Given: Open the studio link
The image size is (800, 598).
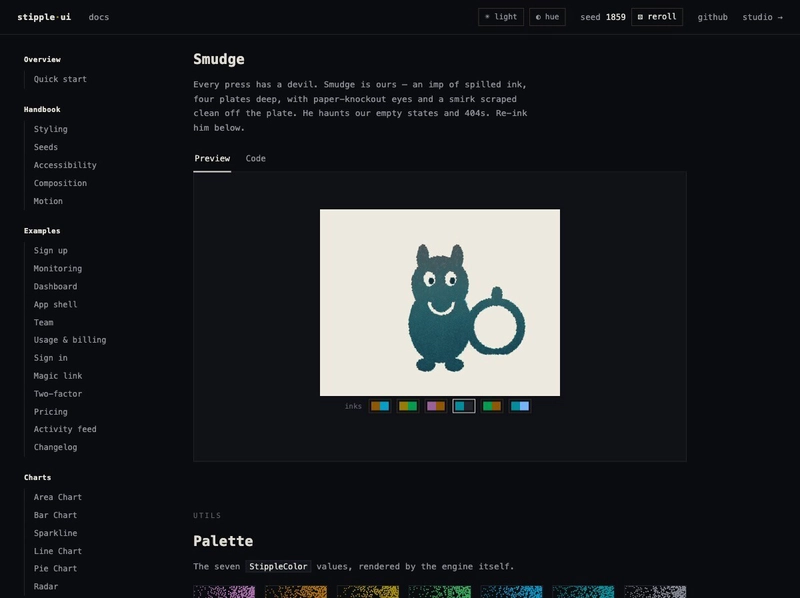Looking at the screenshot, I should (762, 17).
